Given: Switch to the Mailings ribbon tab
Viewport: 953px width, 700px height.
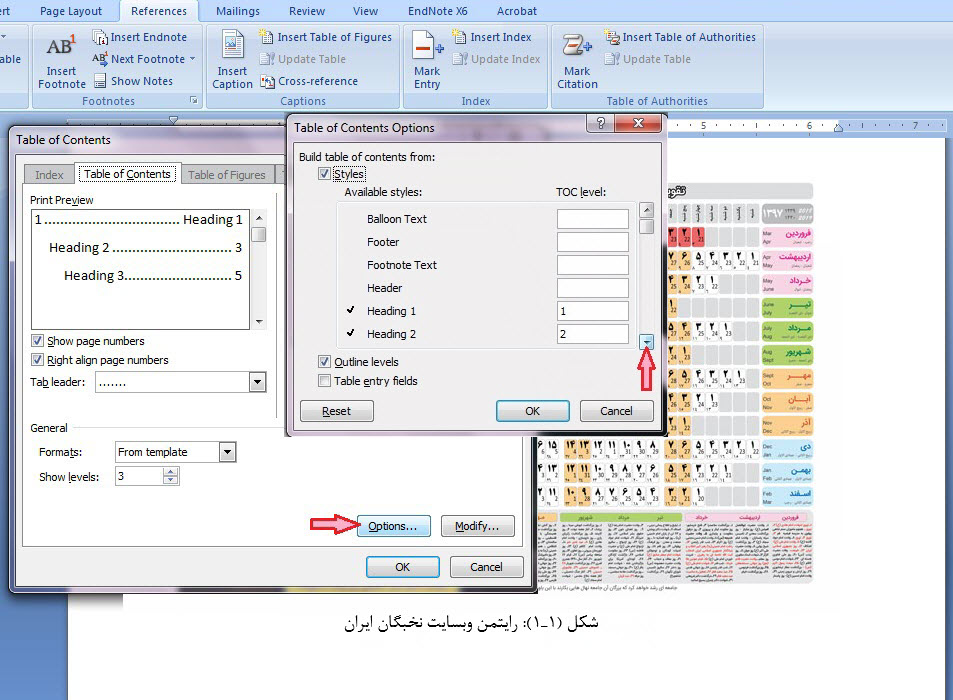Looking at the screenshot, I should (237, 11).
